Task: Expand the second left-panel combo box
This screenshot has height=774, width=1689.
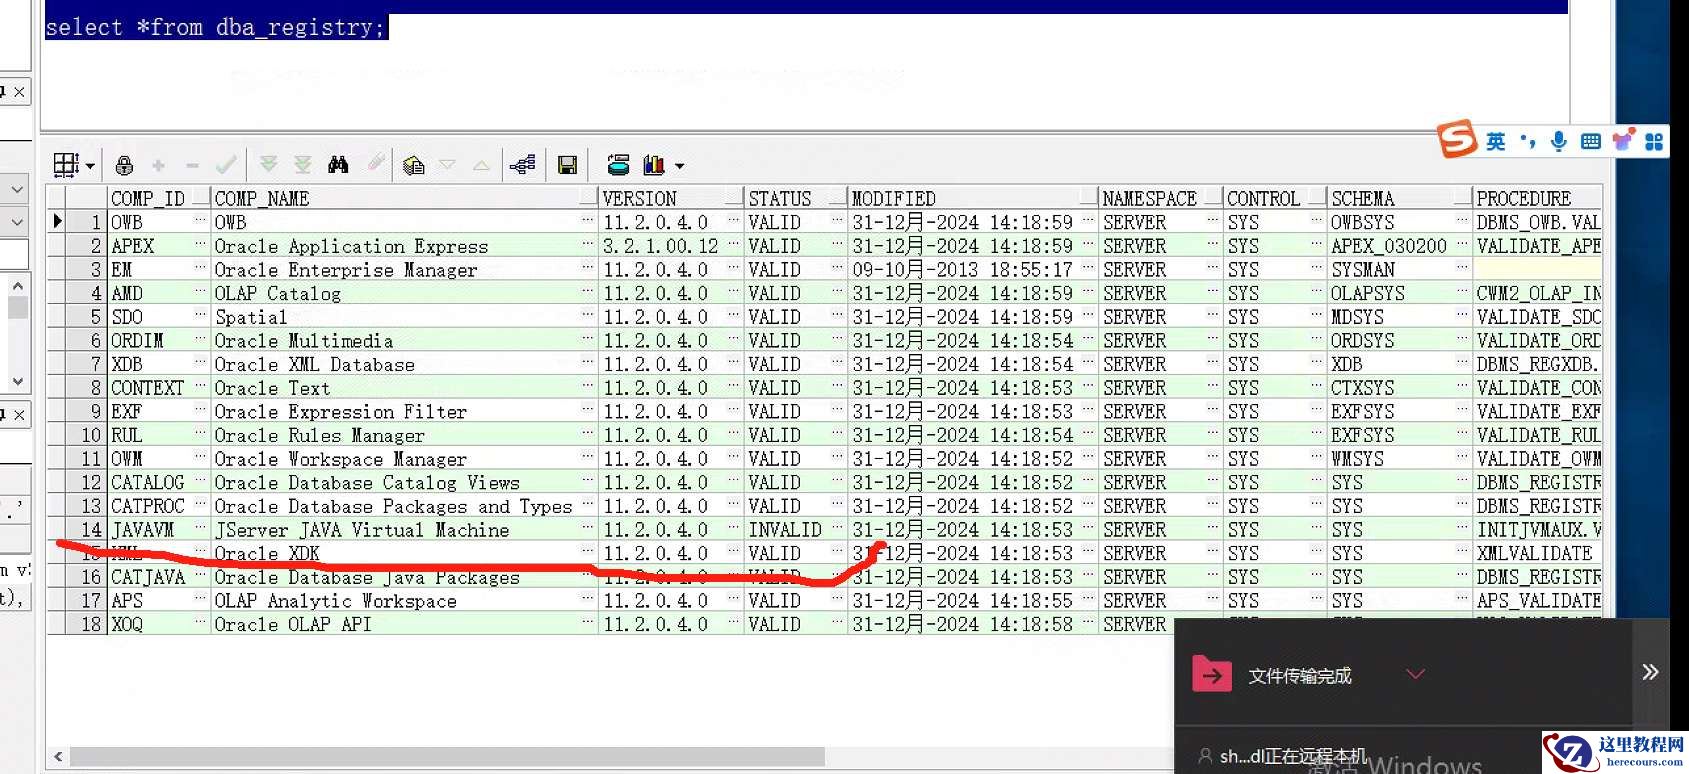Action: (x=17, y=221)
